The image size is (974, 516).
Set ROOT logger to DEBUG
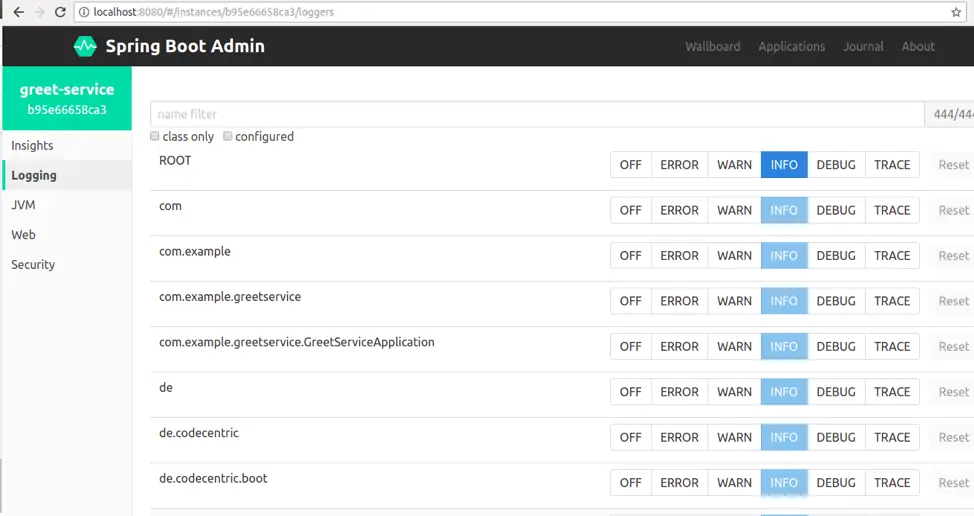pyautogui.click(x=836, y=165)
